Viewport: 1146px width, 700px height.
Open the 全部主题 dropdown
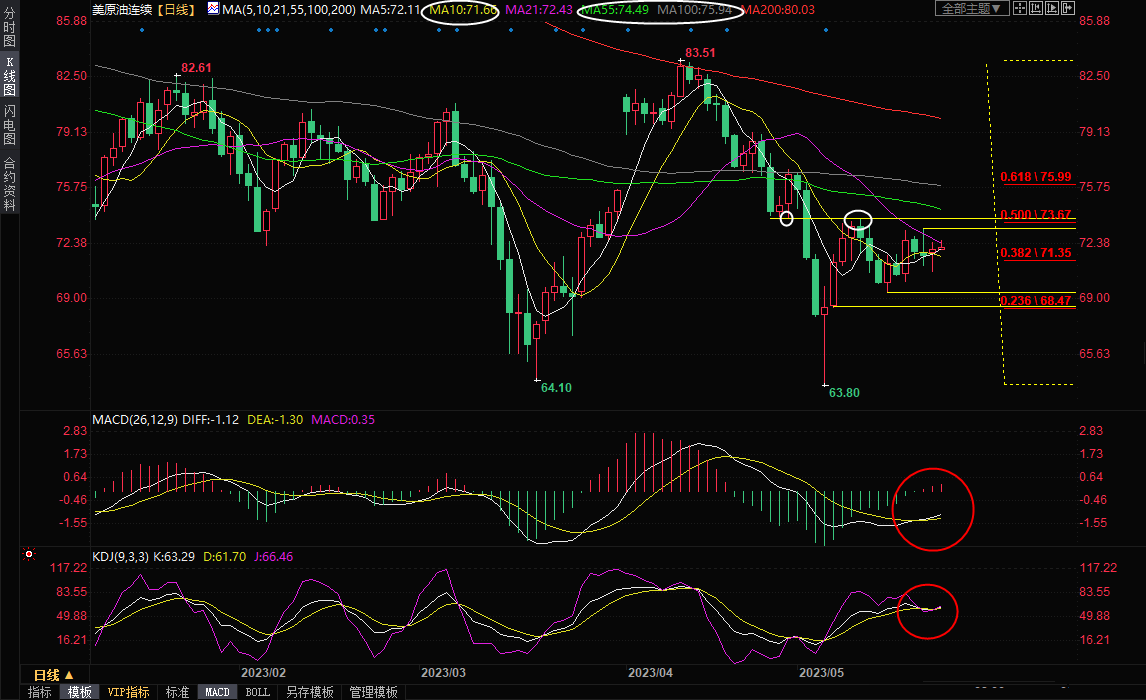tap(967, 9)
